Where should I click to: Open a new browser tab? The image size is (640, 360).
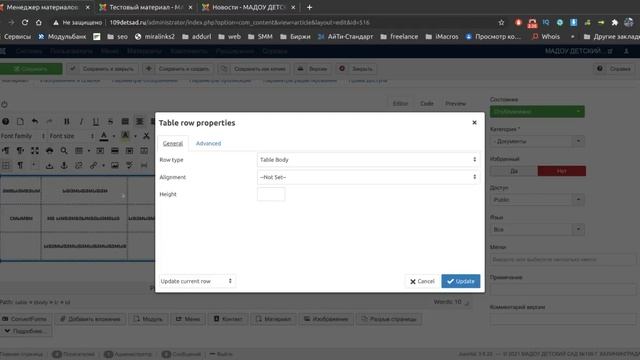point(309,7)
